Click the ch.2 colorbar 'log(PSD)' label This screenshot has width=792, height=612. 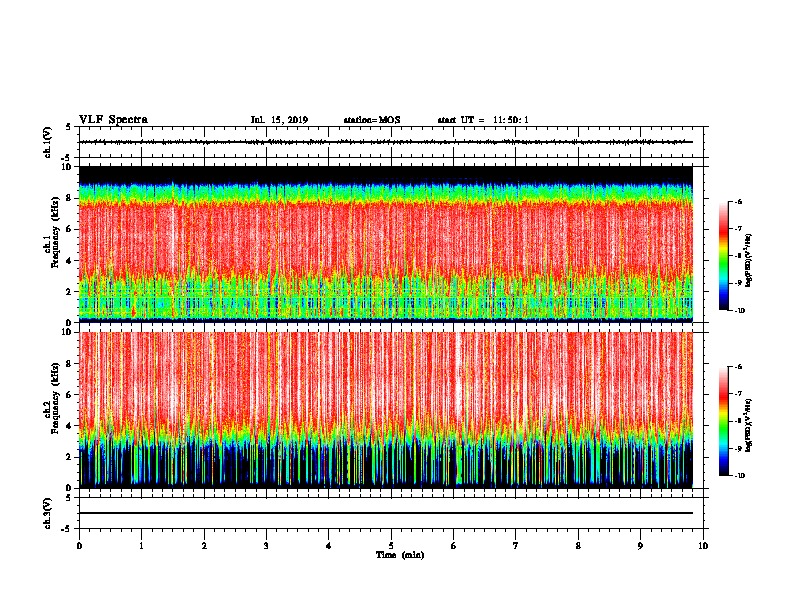click(x=748, y=425)
